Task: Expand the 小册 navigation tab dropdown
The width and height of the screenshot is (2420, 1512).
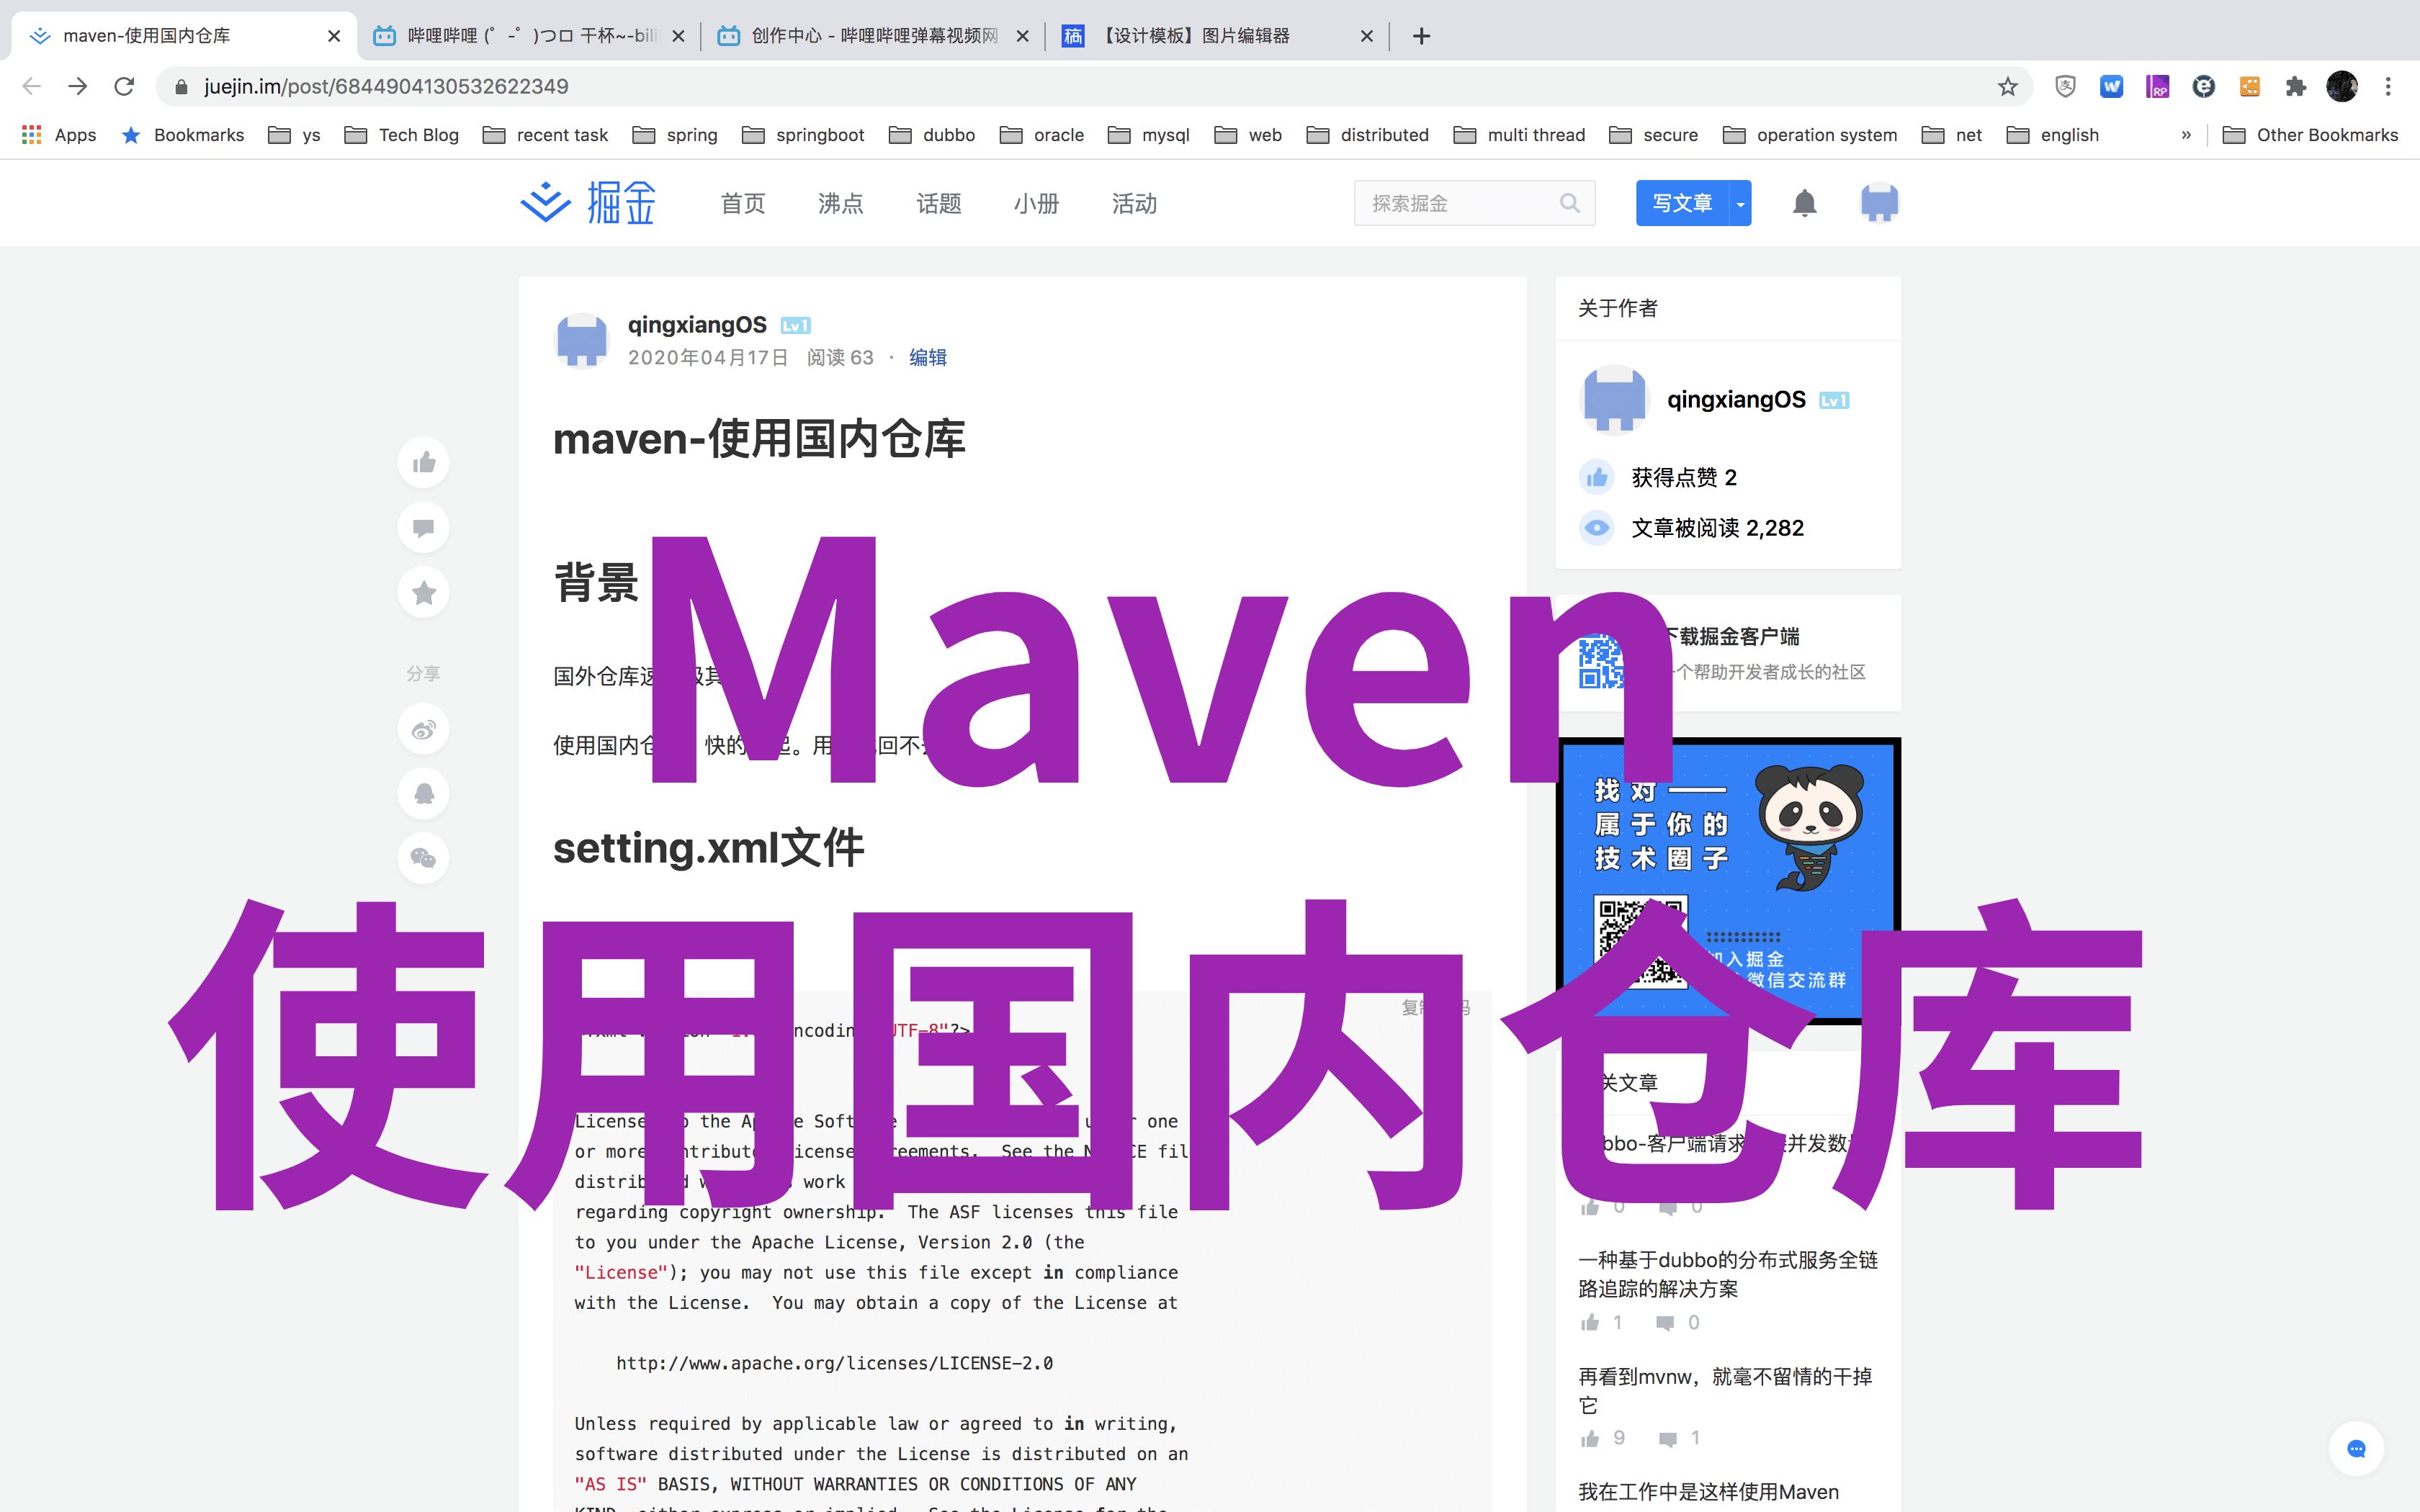Action: click(1036, 202)
